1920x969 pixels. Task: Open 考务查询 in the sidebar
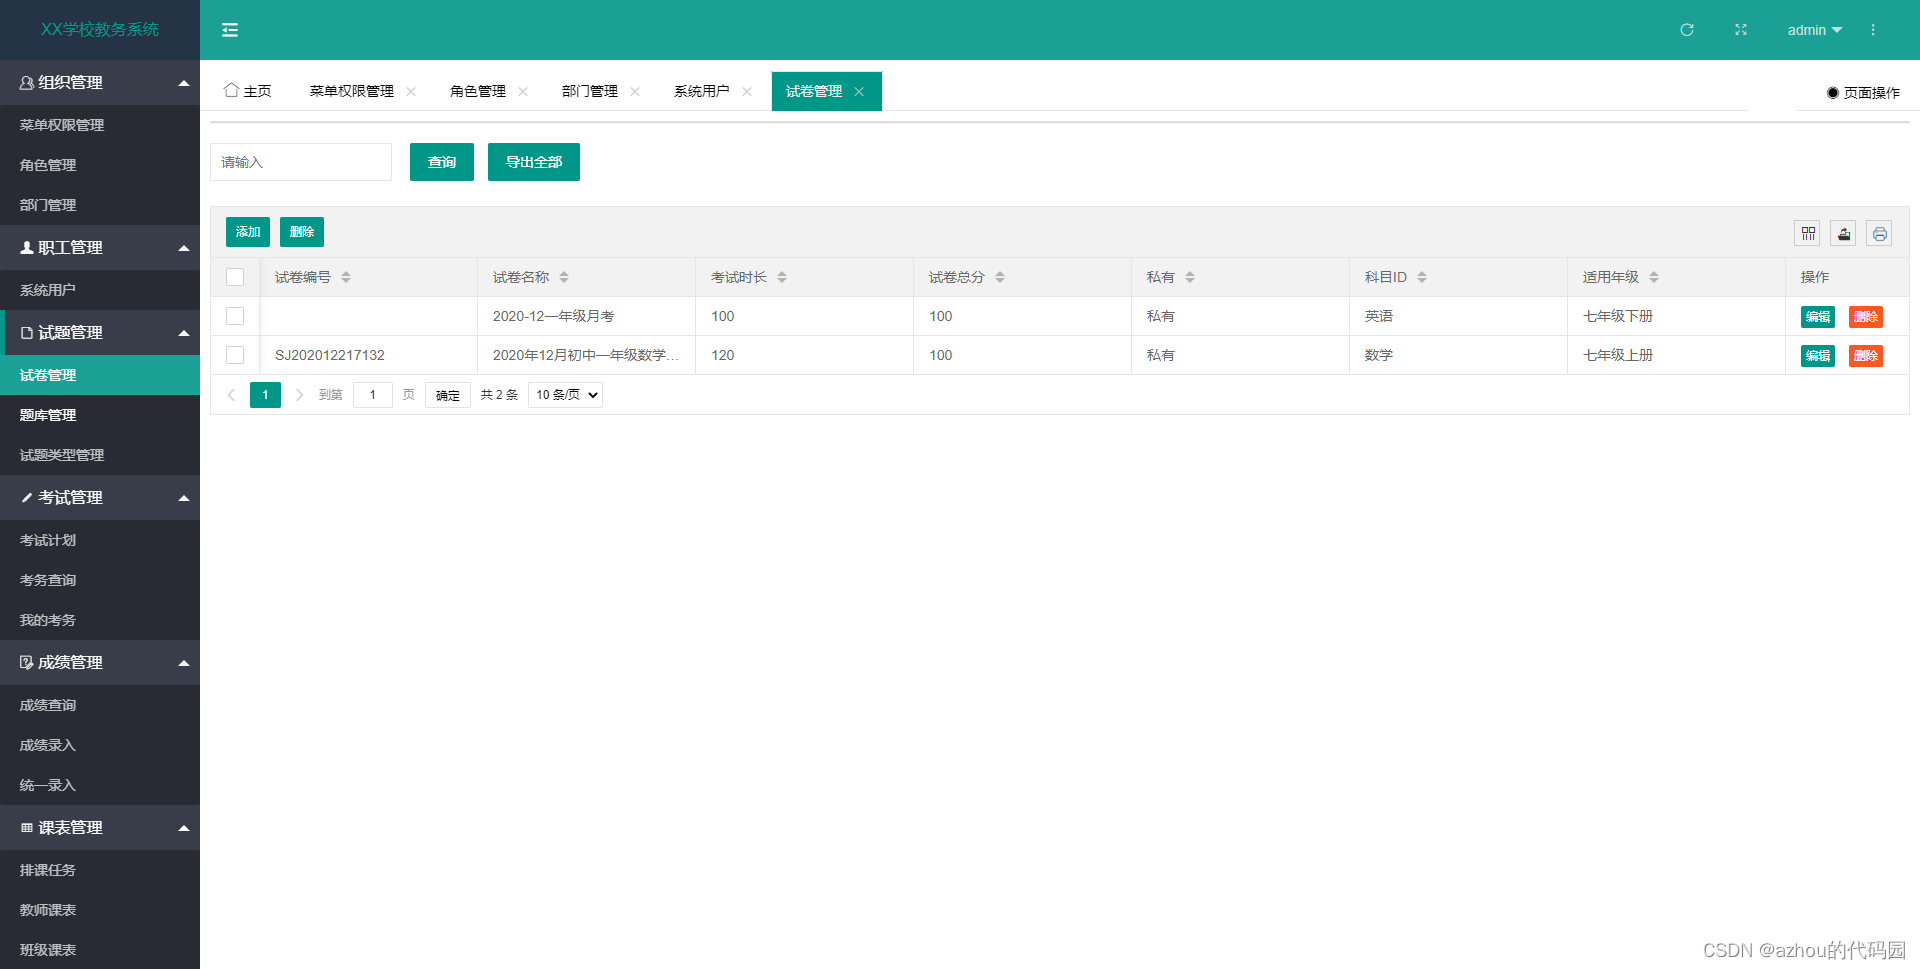tap(100, 580)
